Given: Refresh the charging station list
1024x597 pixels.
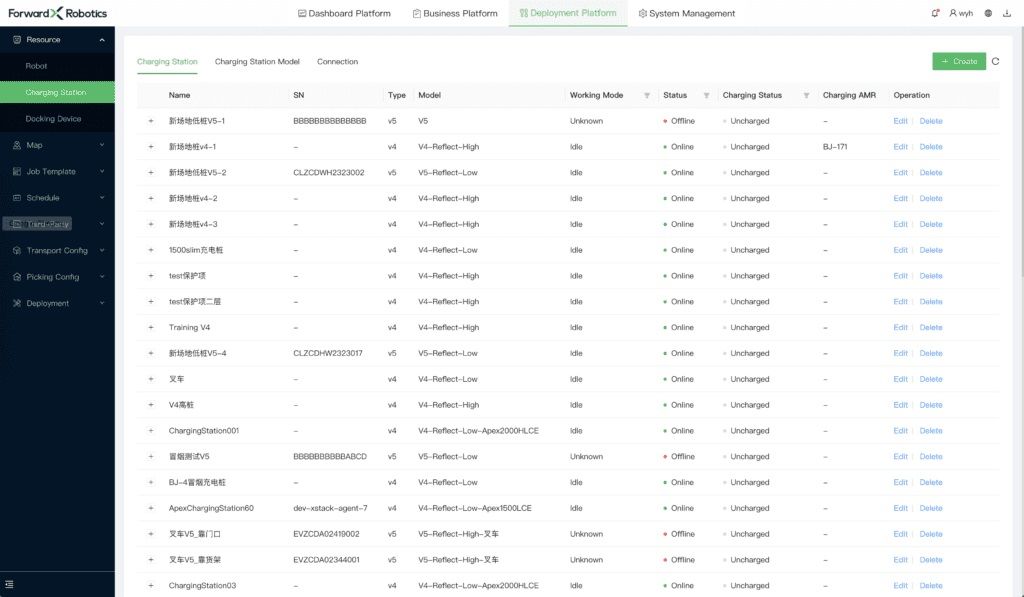Looking at the screenshot, I should [995, 62].
